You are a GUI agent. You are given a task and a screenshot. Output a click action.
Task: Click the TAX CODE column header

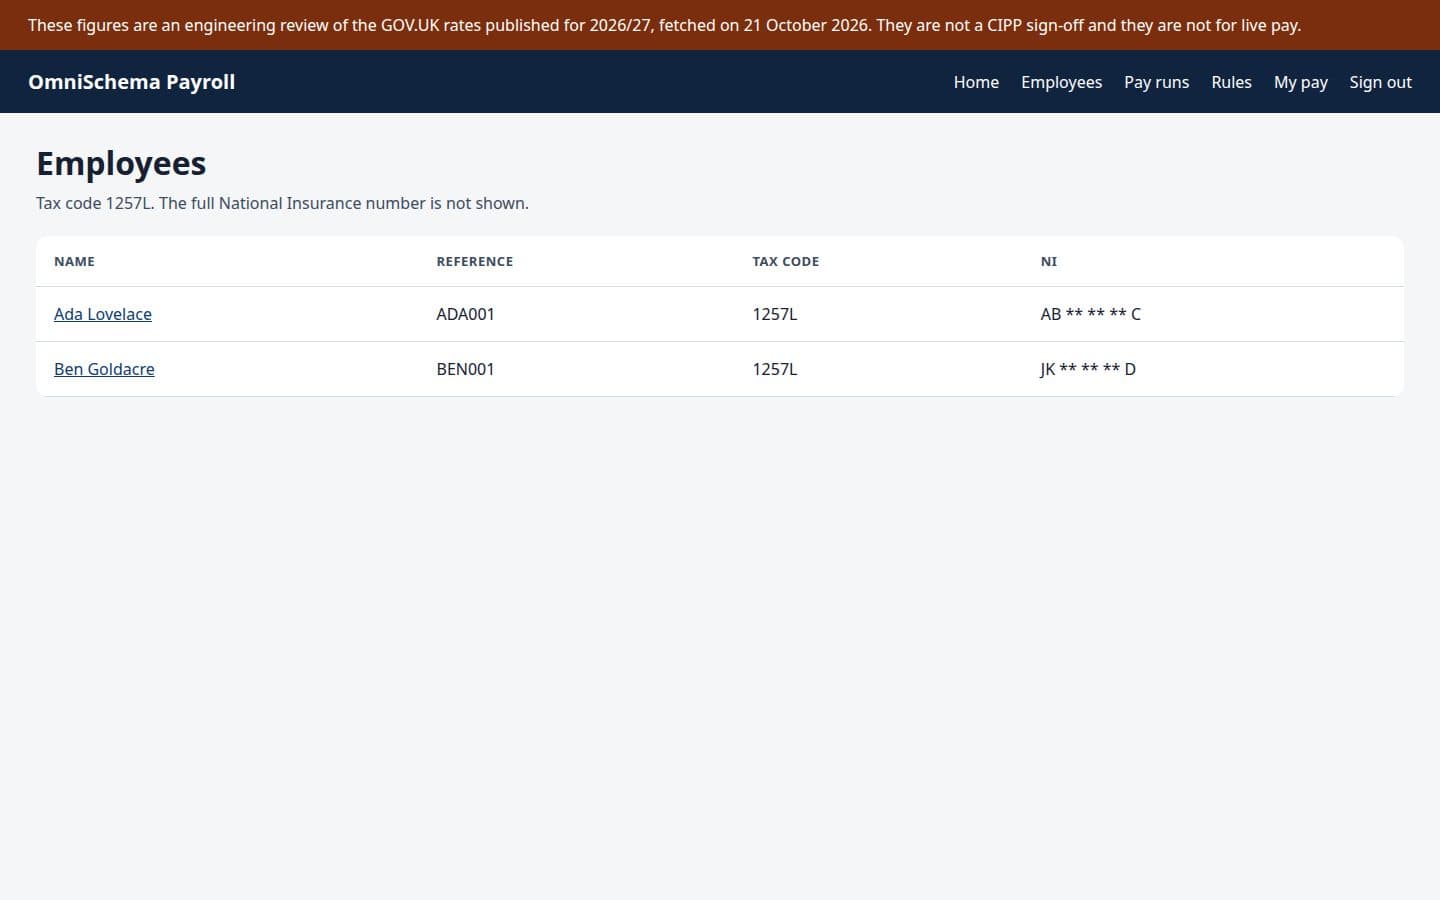[785, 261]
